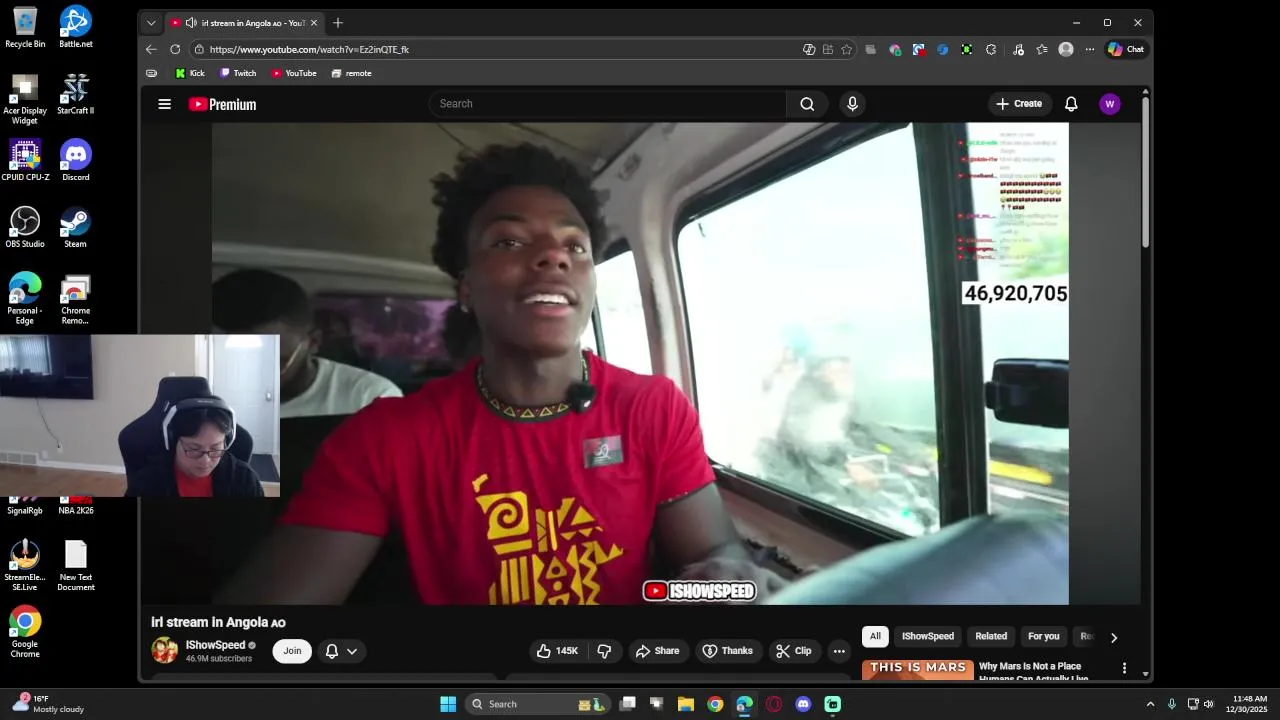Open remote bookmark in favorites bar
The image size is (1280, 720).
point(351,73)
